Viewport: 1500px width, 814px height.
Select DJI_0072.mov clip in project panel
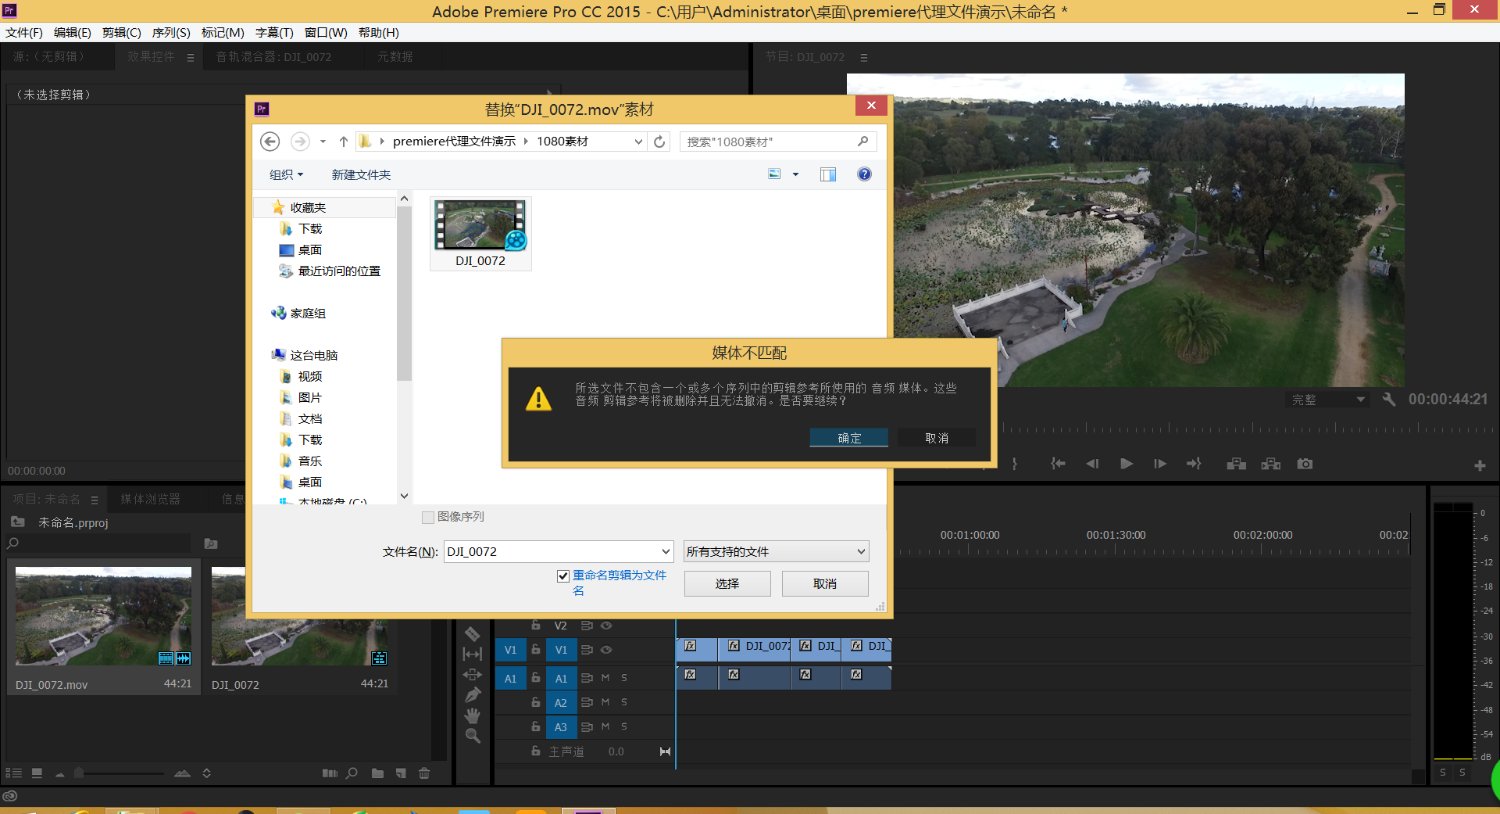pos(103,628)
